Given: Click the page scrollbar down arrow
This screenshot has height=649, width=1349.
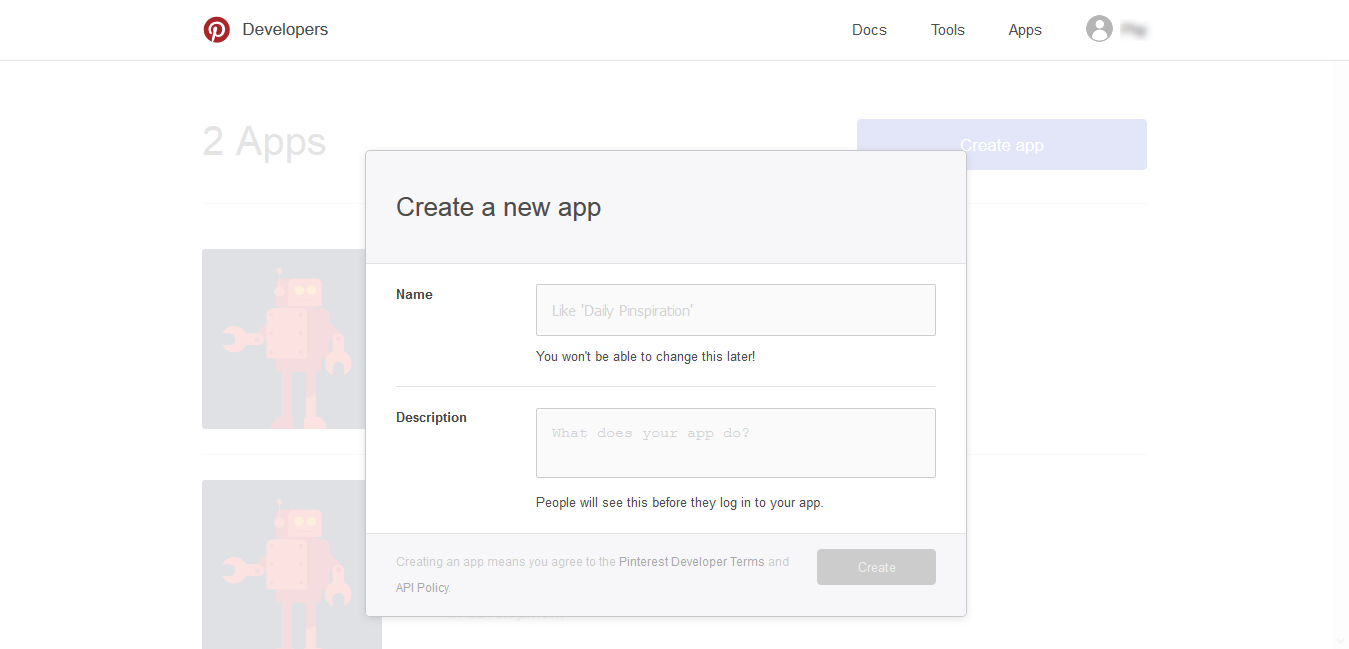Looking at the screenshot, I should click(x=1341, y=641).
